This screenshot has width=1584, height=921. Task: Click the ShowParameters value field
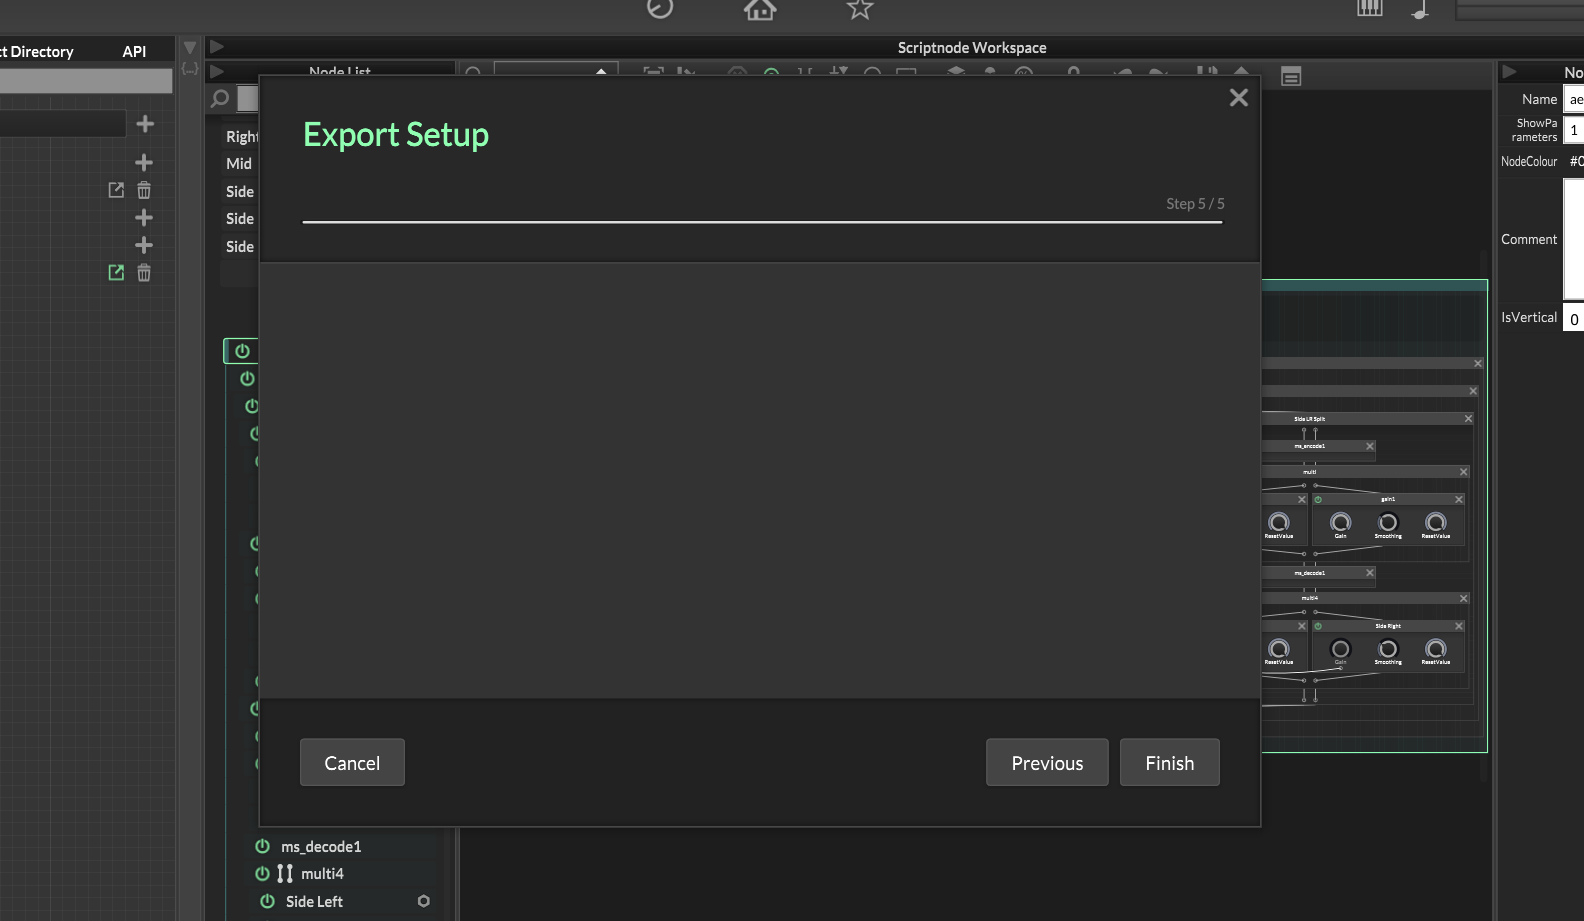[1573, 130]
